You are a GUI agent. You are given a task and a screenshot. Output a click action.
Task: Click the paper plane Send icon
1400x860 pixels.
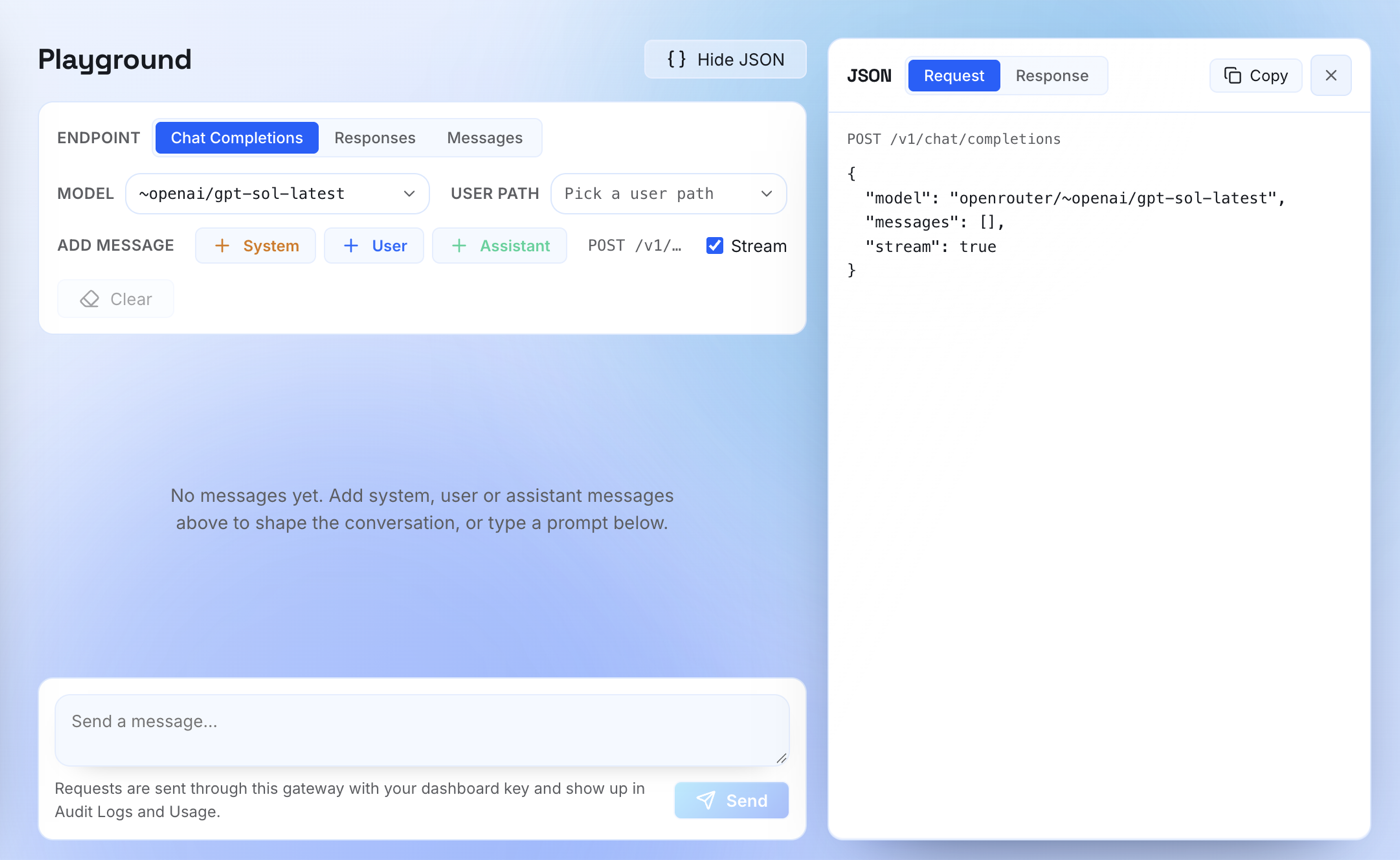(706, 801)
